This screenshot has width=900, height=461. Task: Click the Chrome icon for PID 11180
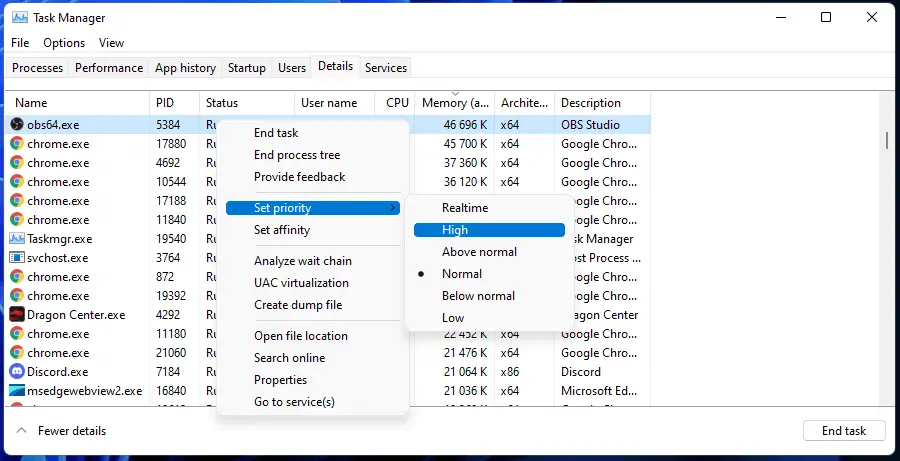(17, 334)
